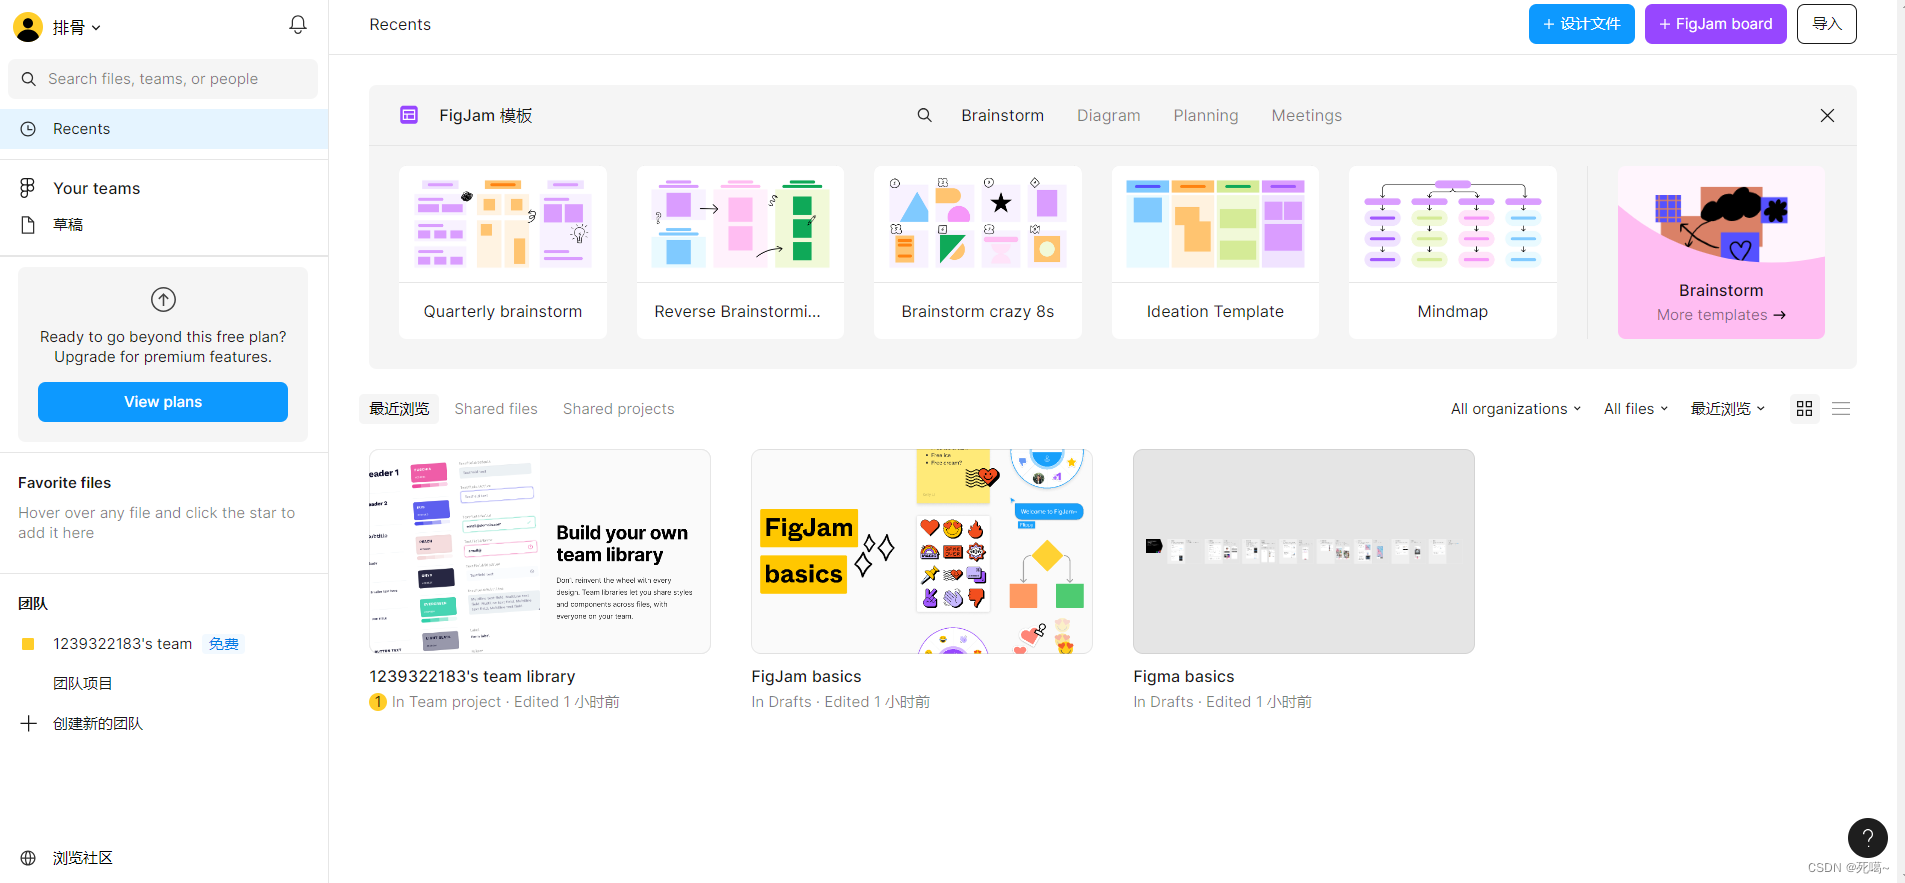The height and width of the screenshot is (883, 1905).
Task: Switch to grid view of files
Action: point(1804,409)
